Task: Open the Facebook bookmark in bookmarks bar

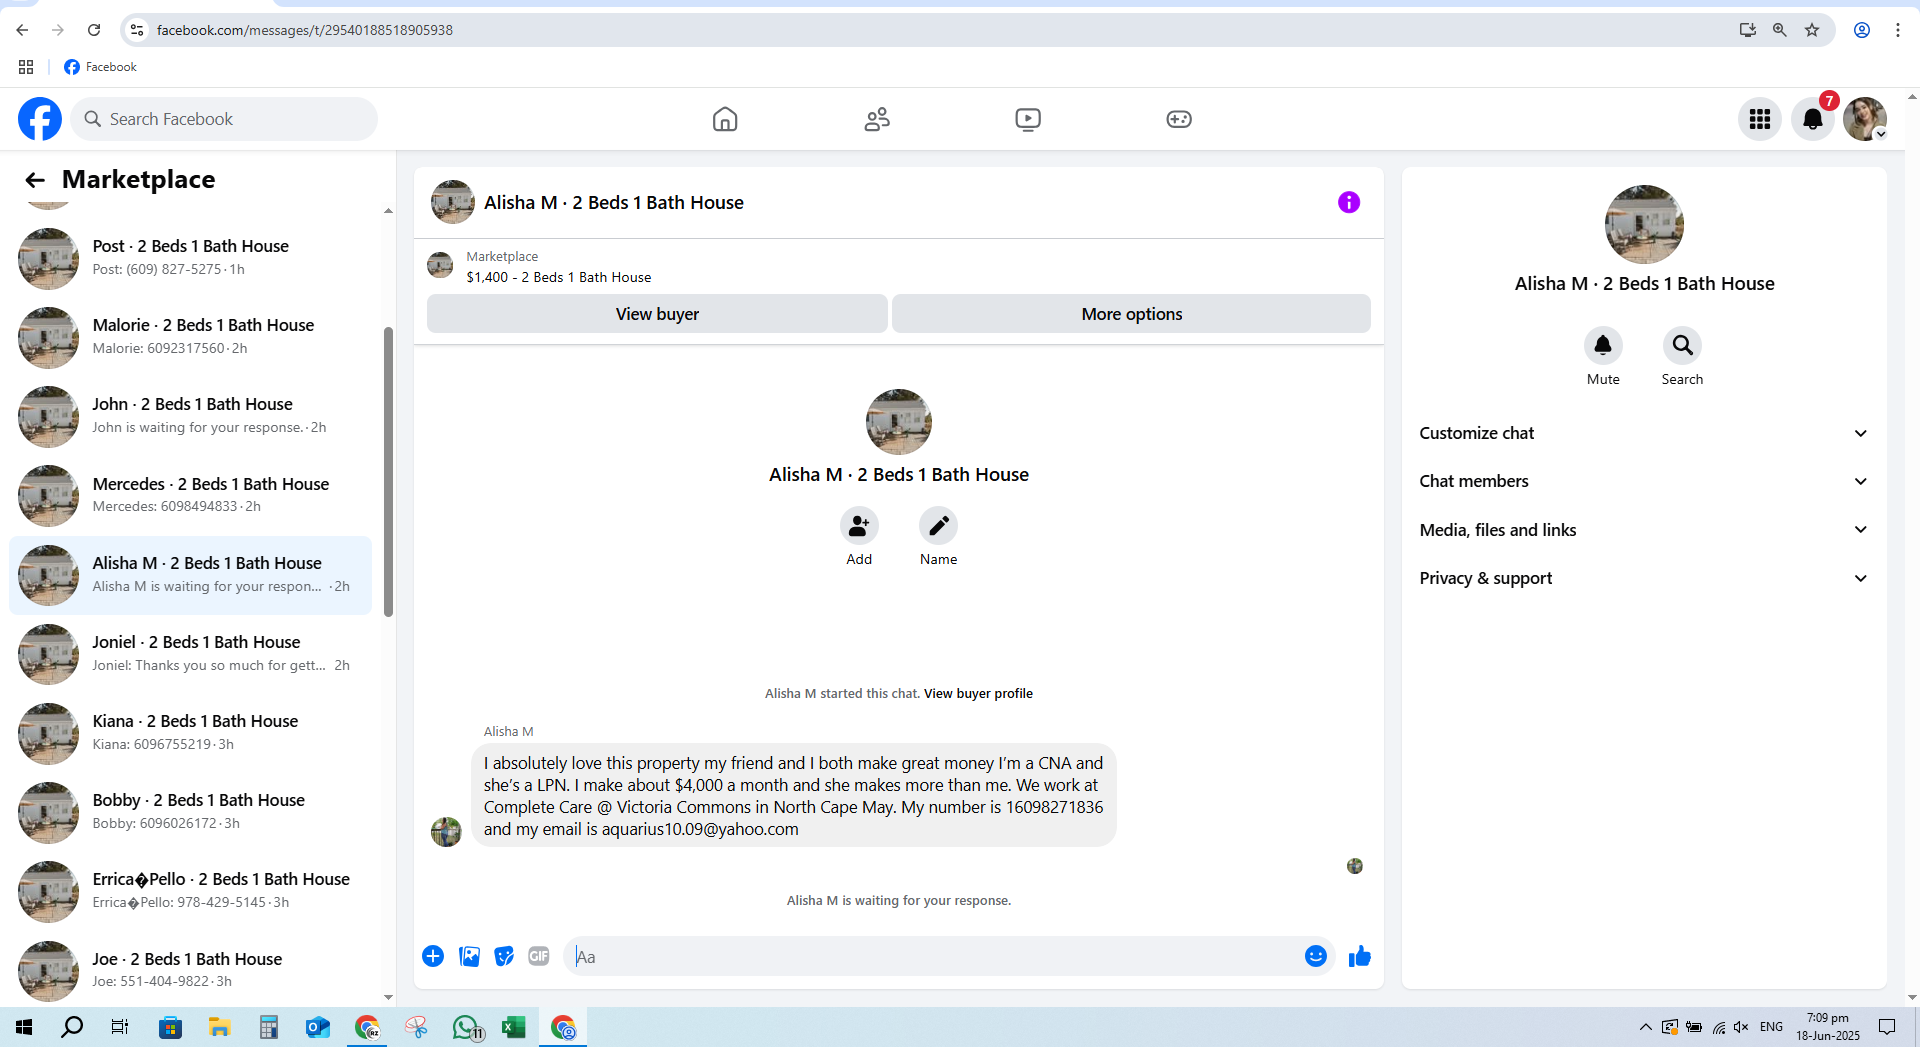Action: click(100, 67)
